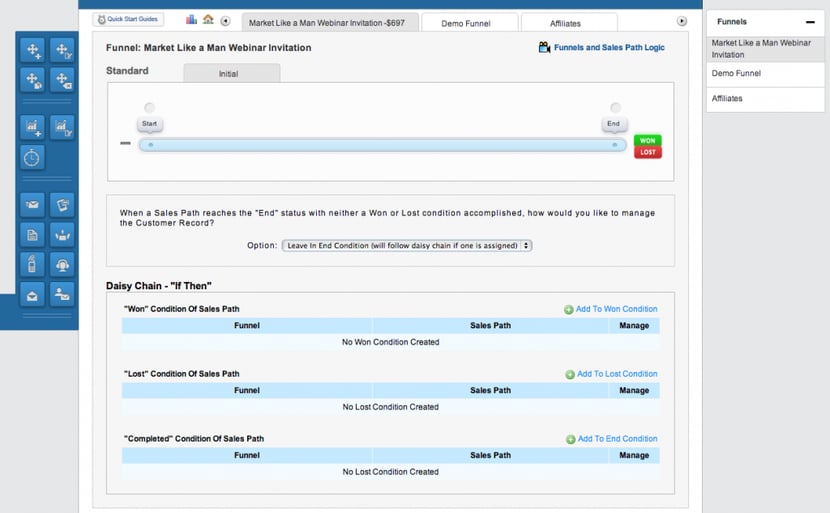
Task: Click the red LOST button
Action: pyautogui.click(x=648, y=152)
